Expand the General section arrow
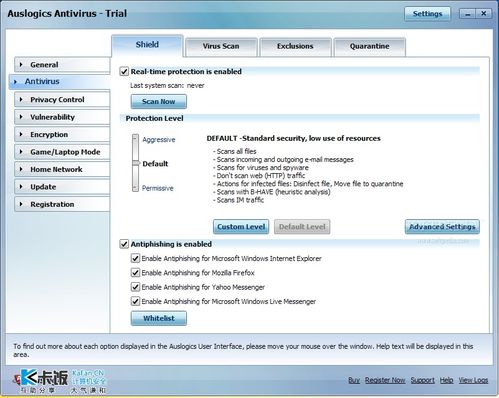Screen dimensions: 499x398 21,64
